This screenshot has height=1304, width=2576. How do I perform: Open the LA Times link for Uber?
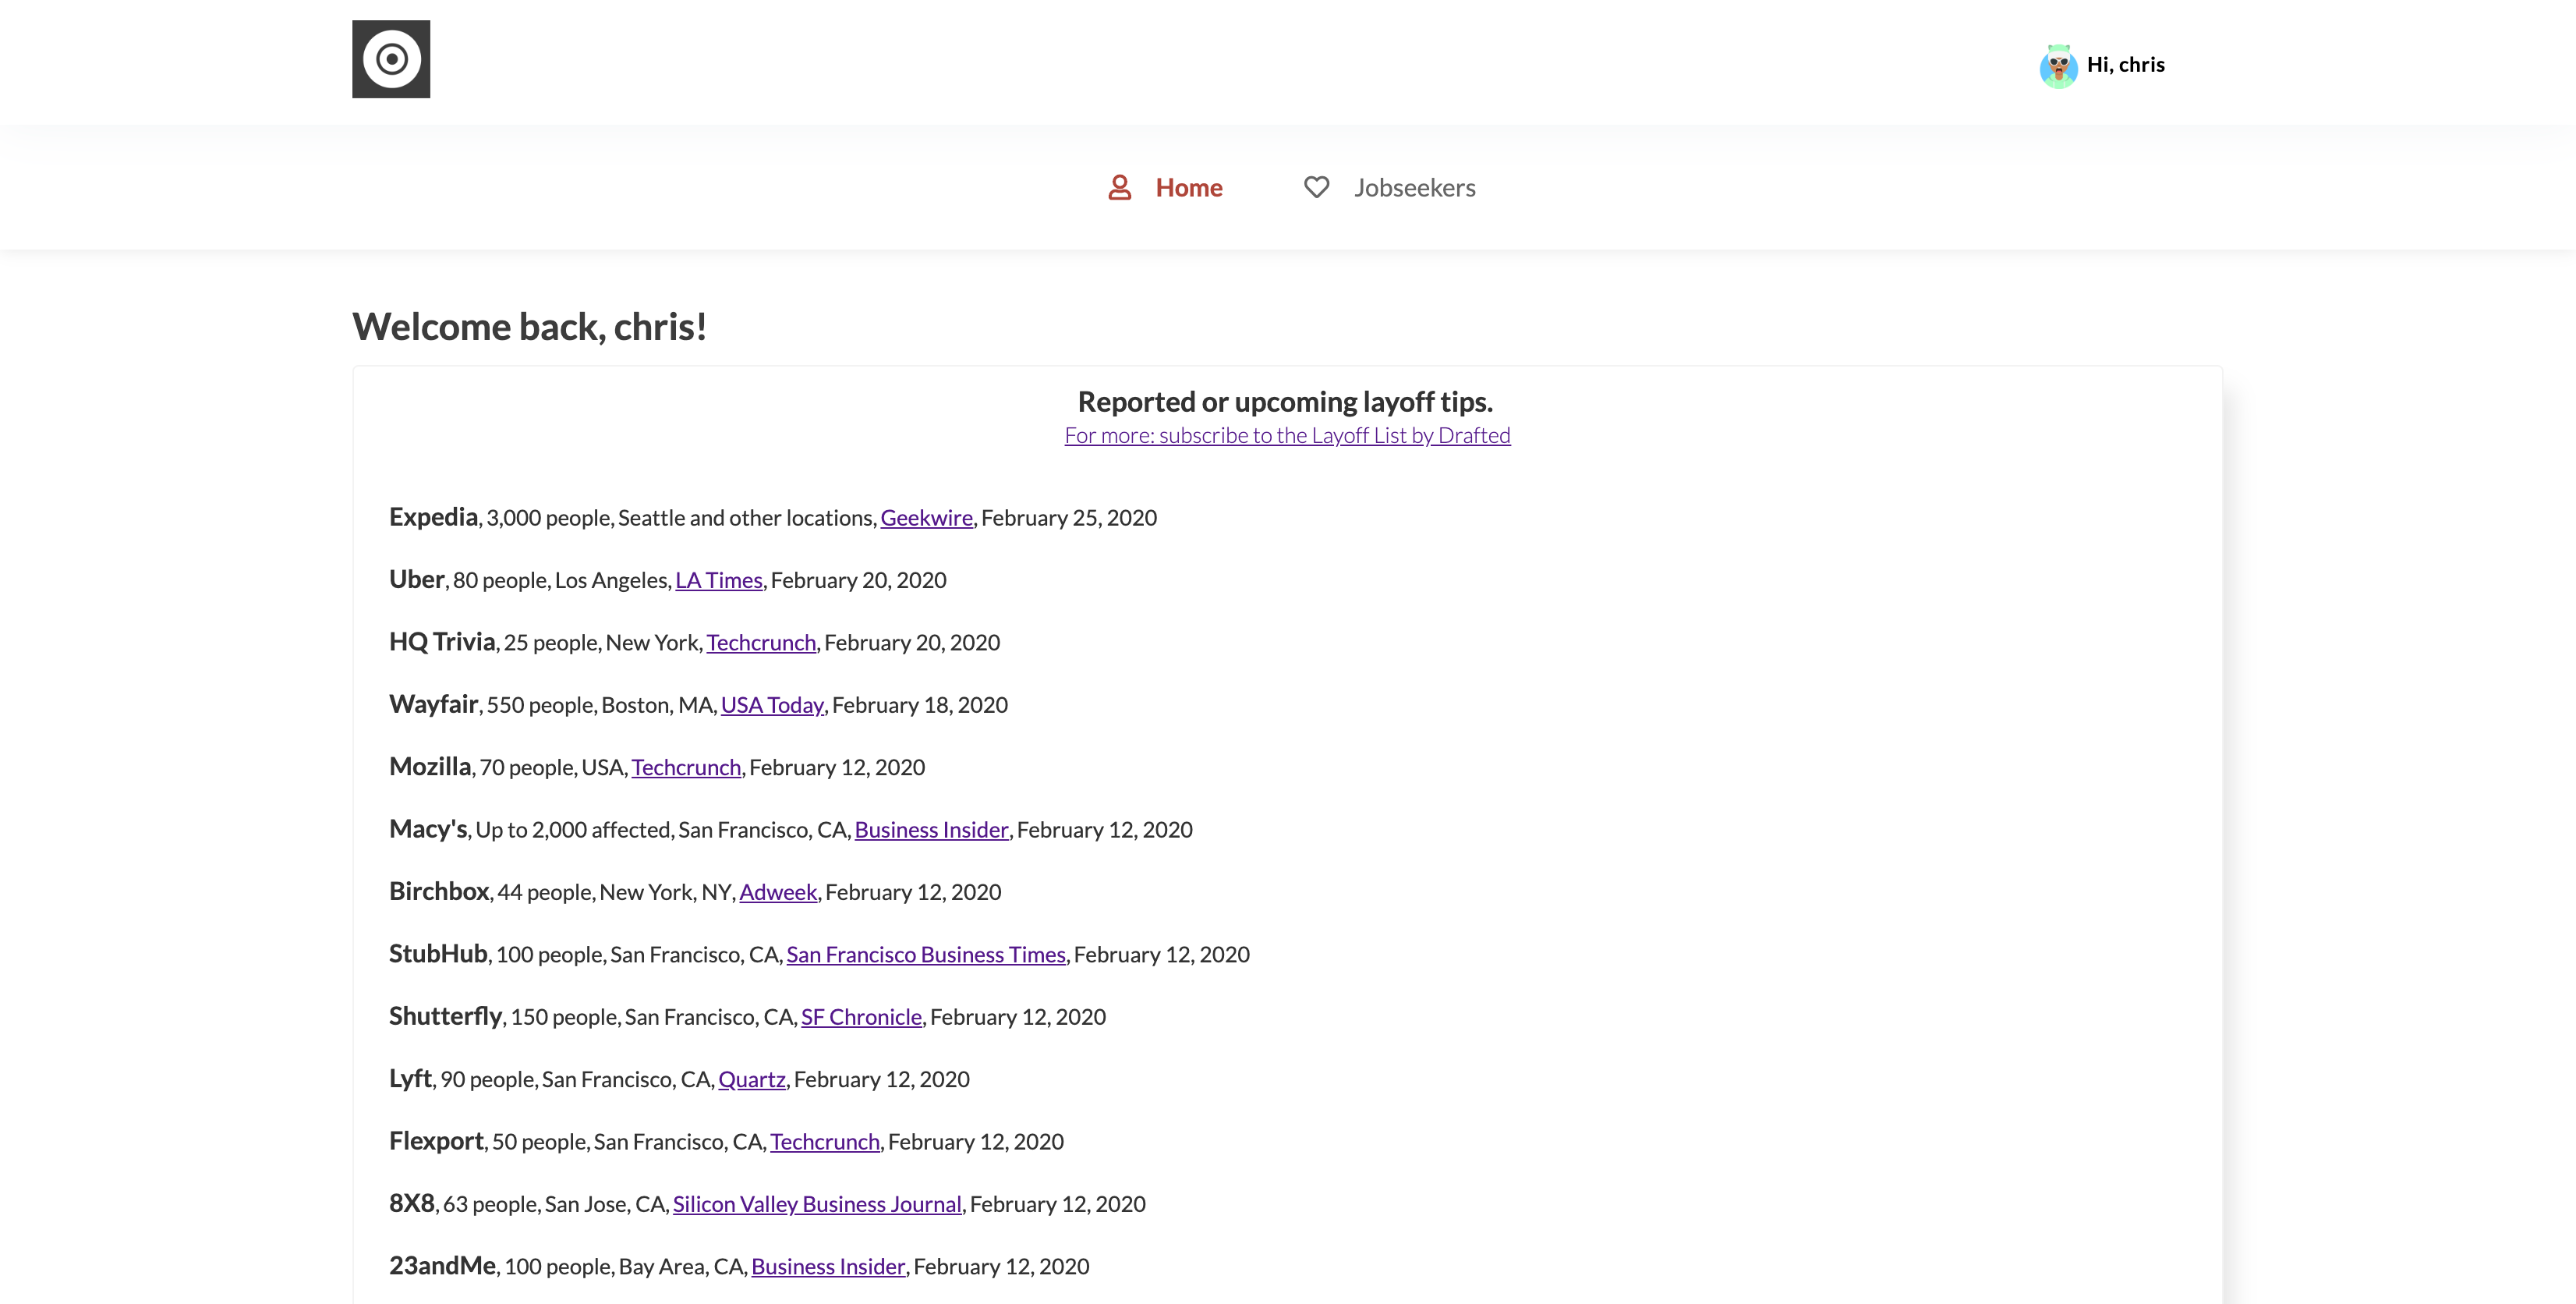tap(718, 581)
